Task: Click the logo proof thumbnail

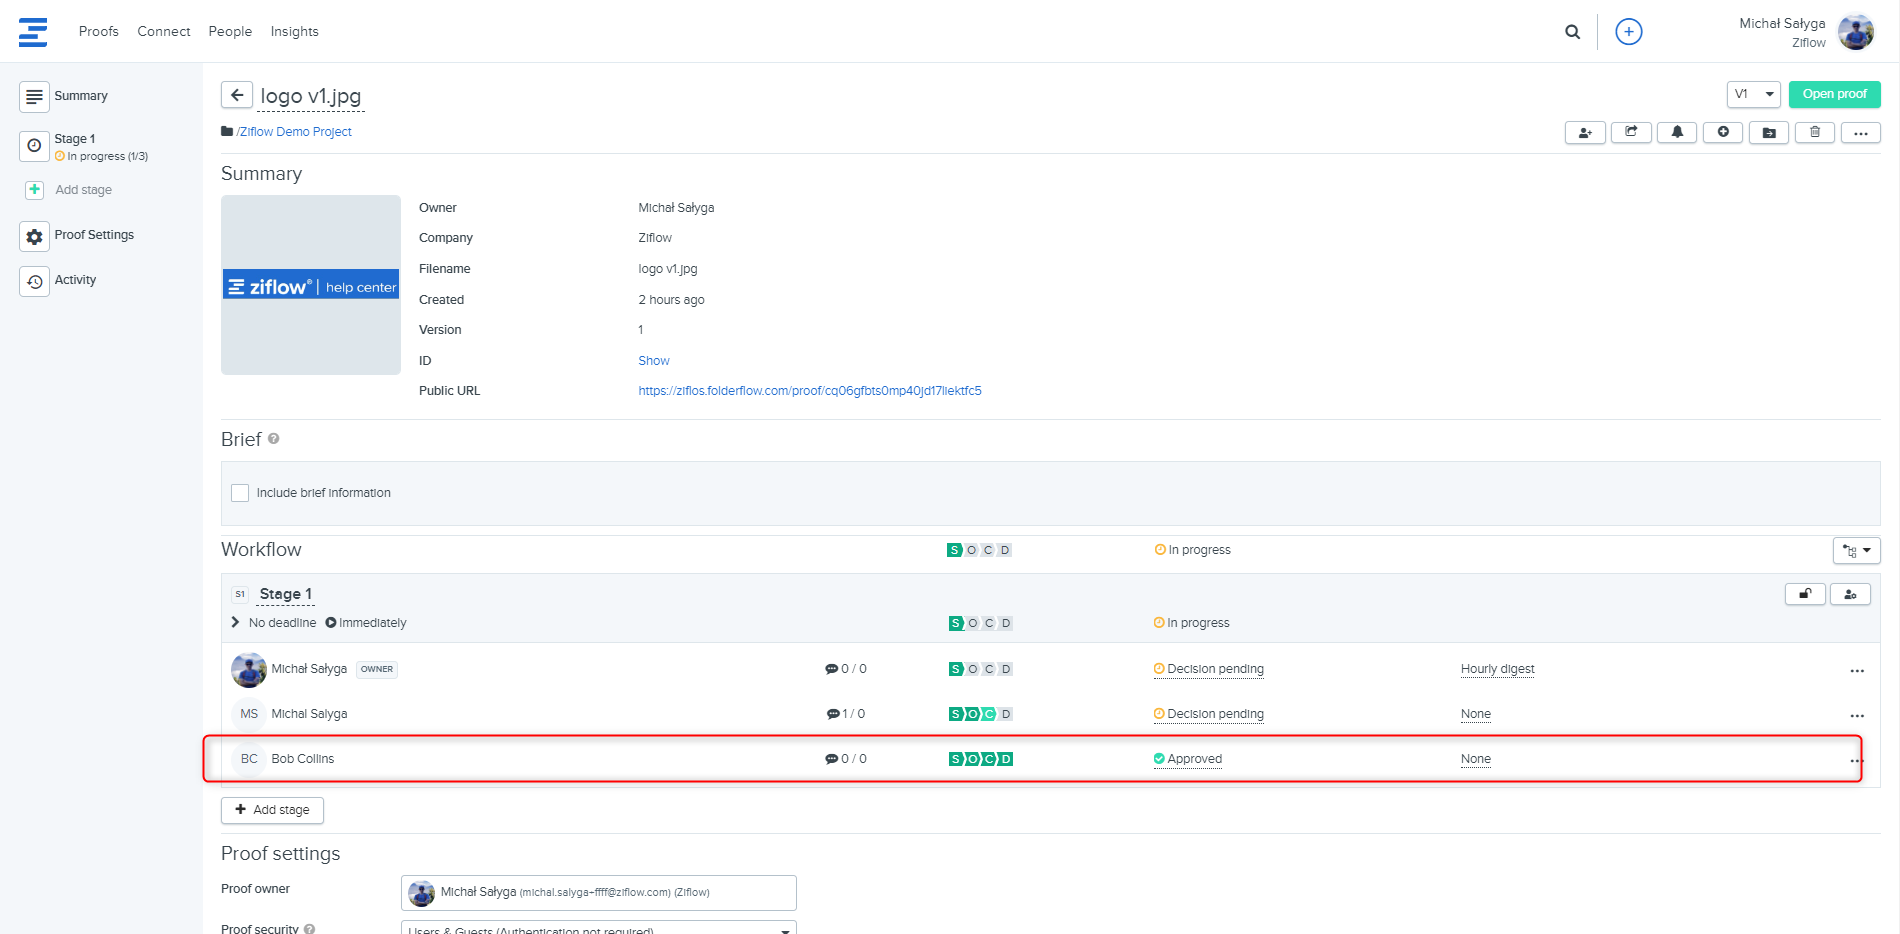Action: (x=311, y=285)
